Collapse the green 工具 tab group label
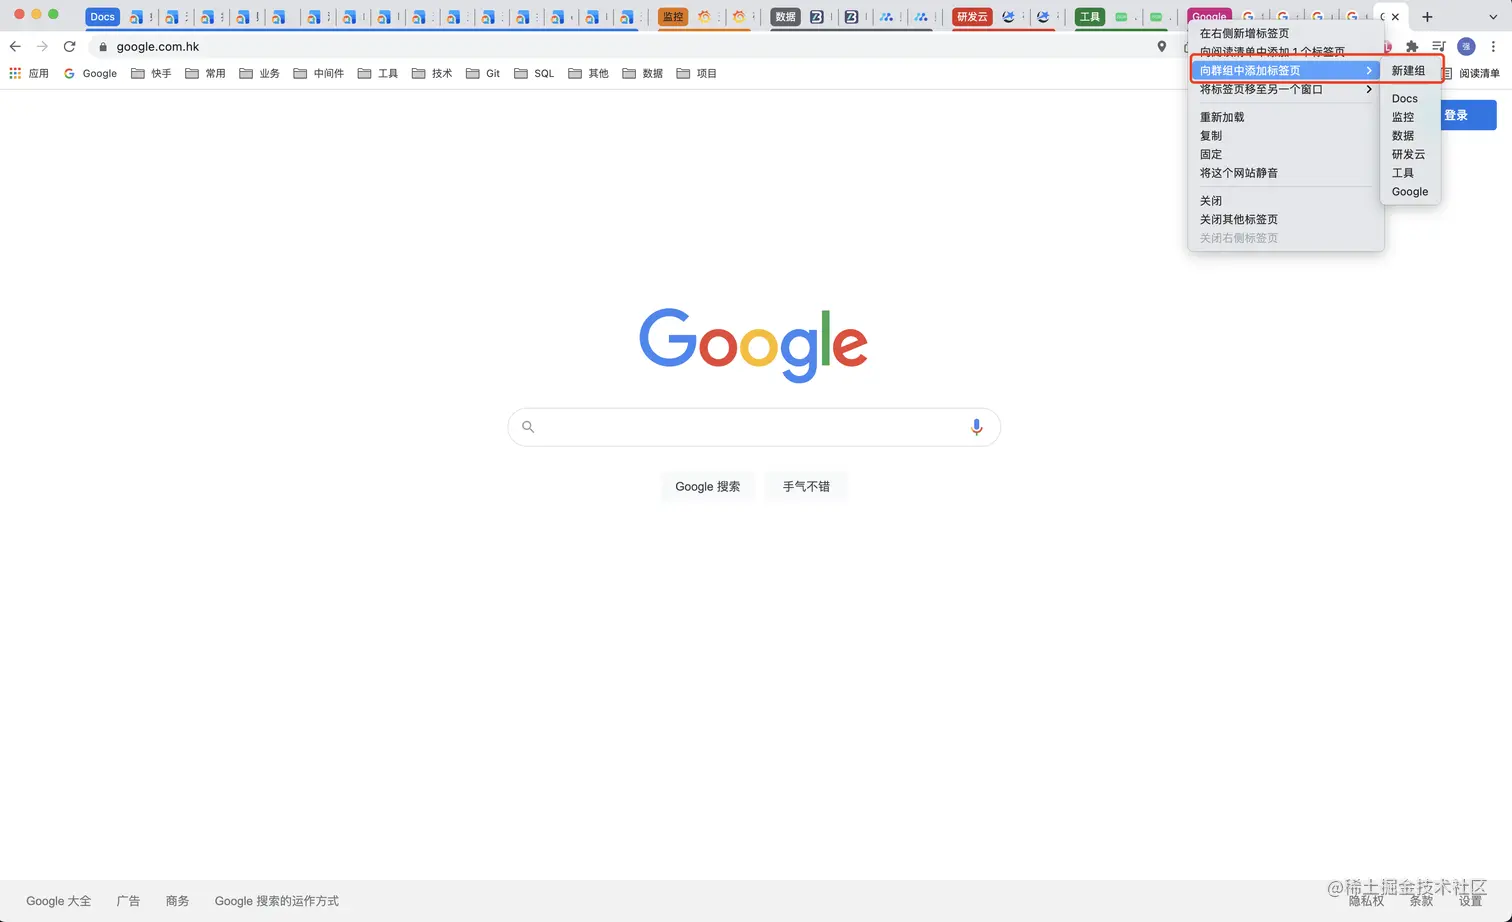The width and height of the screenshot is (1512, 922). click(1090, 17)
